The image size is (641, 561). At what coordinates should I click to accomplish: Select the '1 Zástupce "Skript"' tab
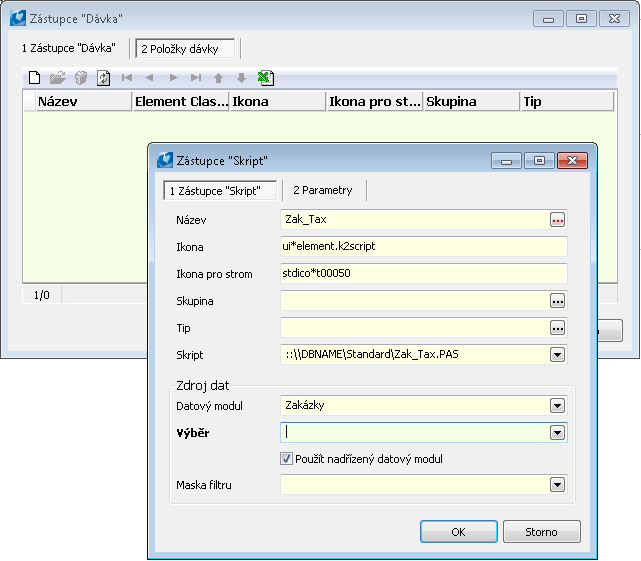(220, 191)
